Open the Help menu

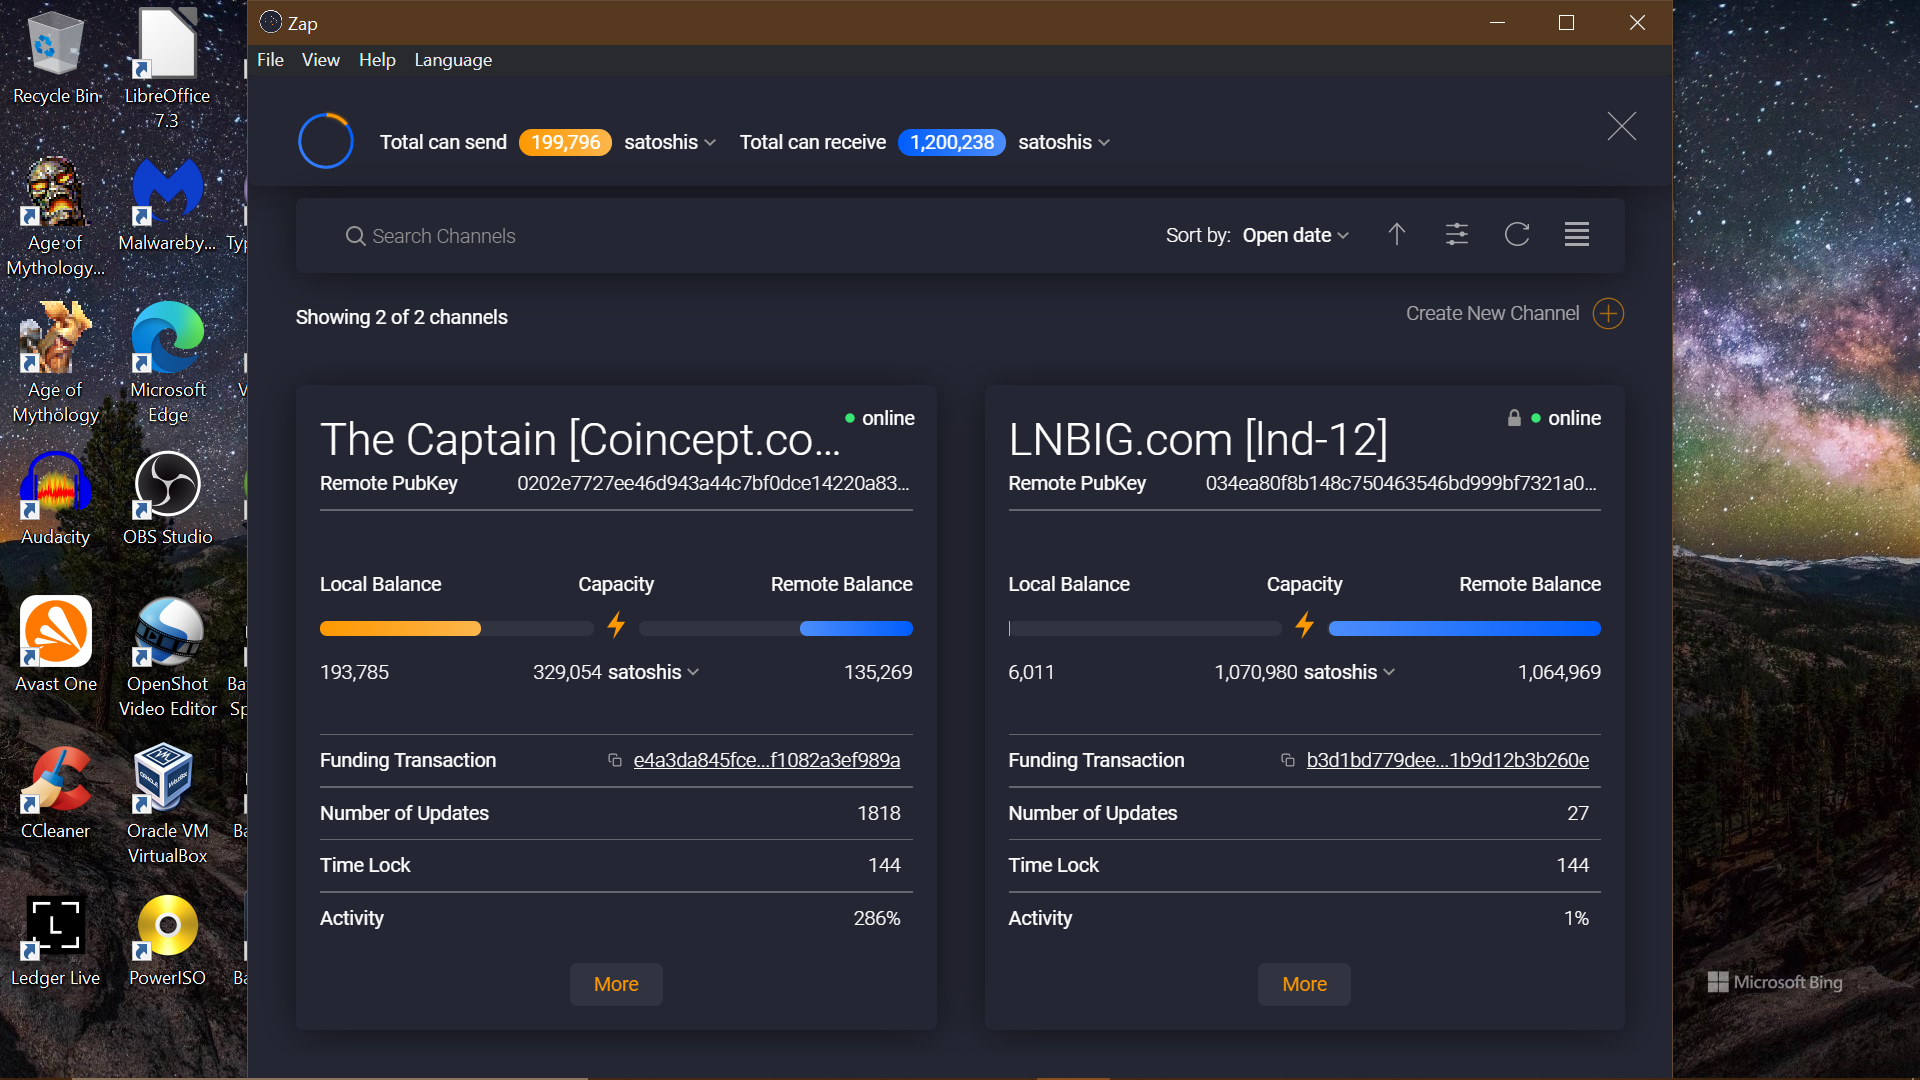(x=377, y=60)
